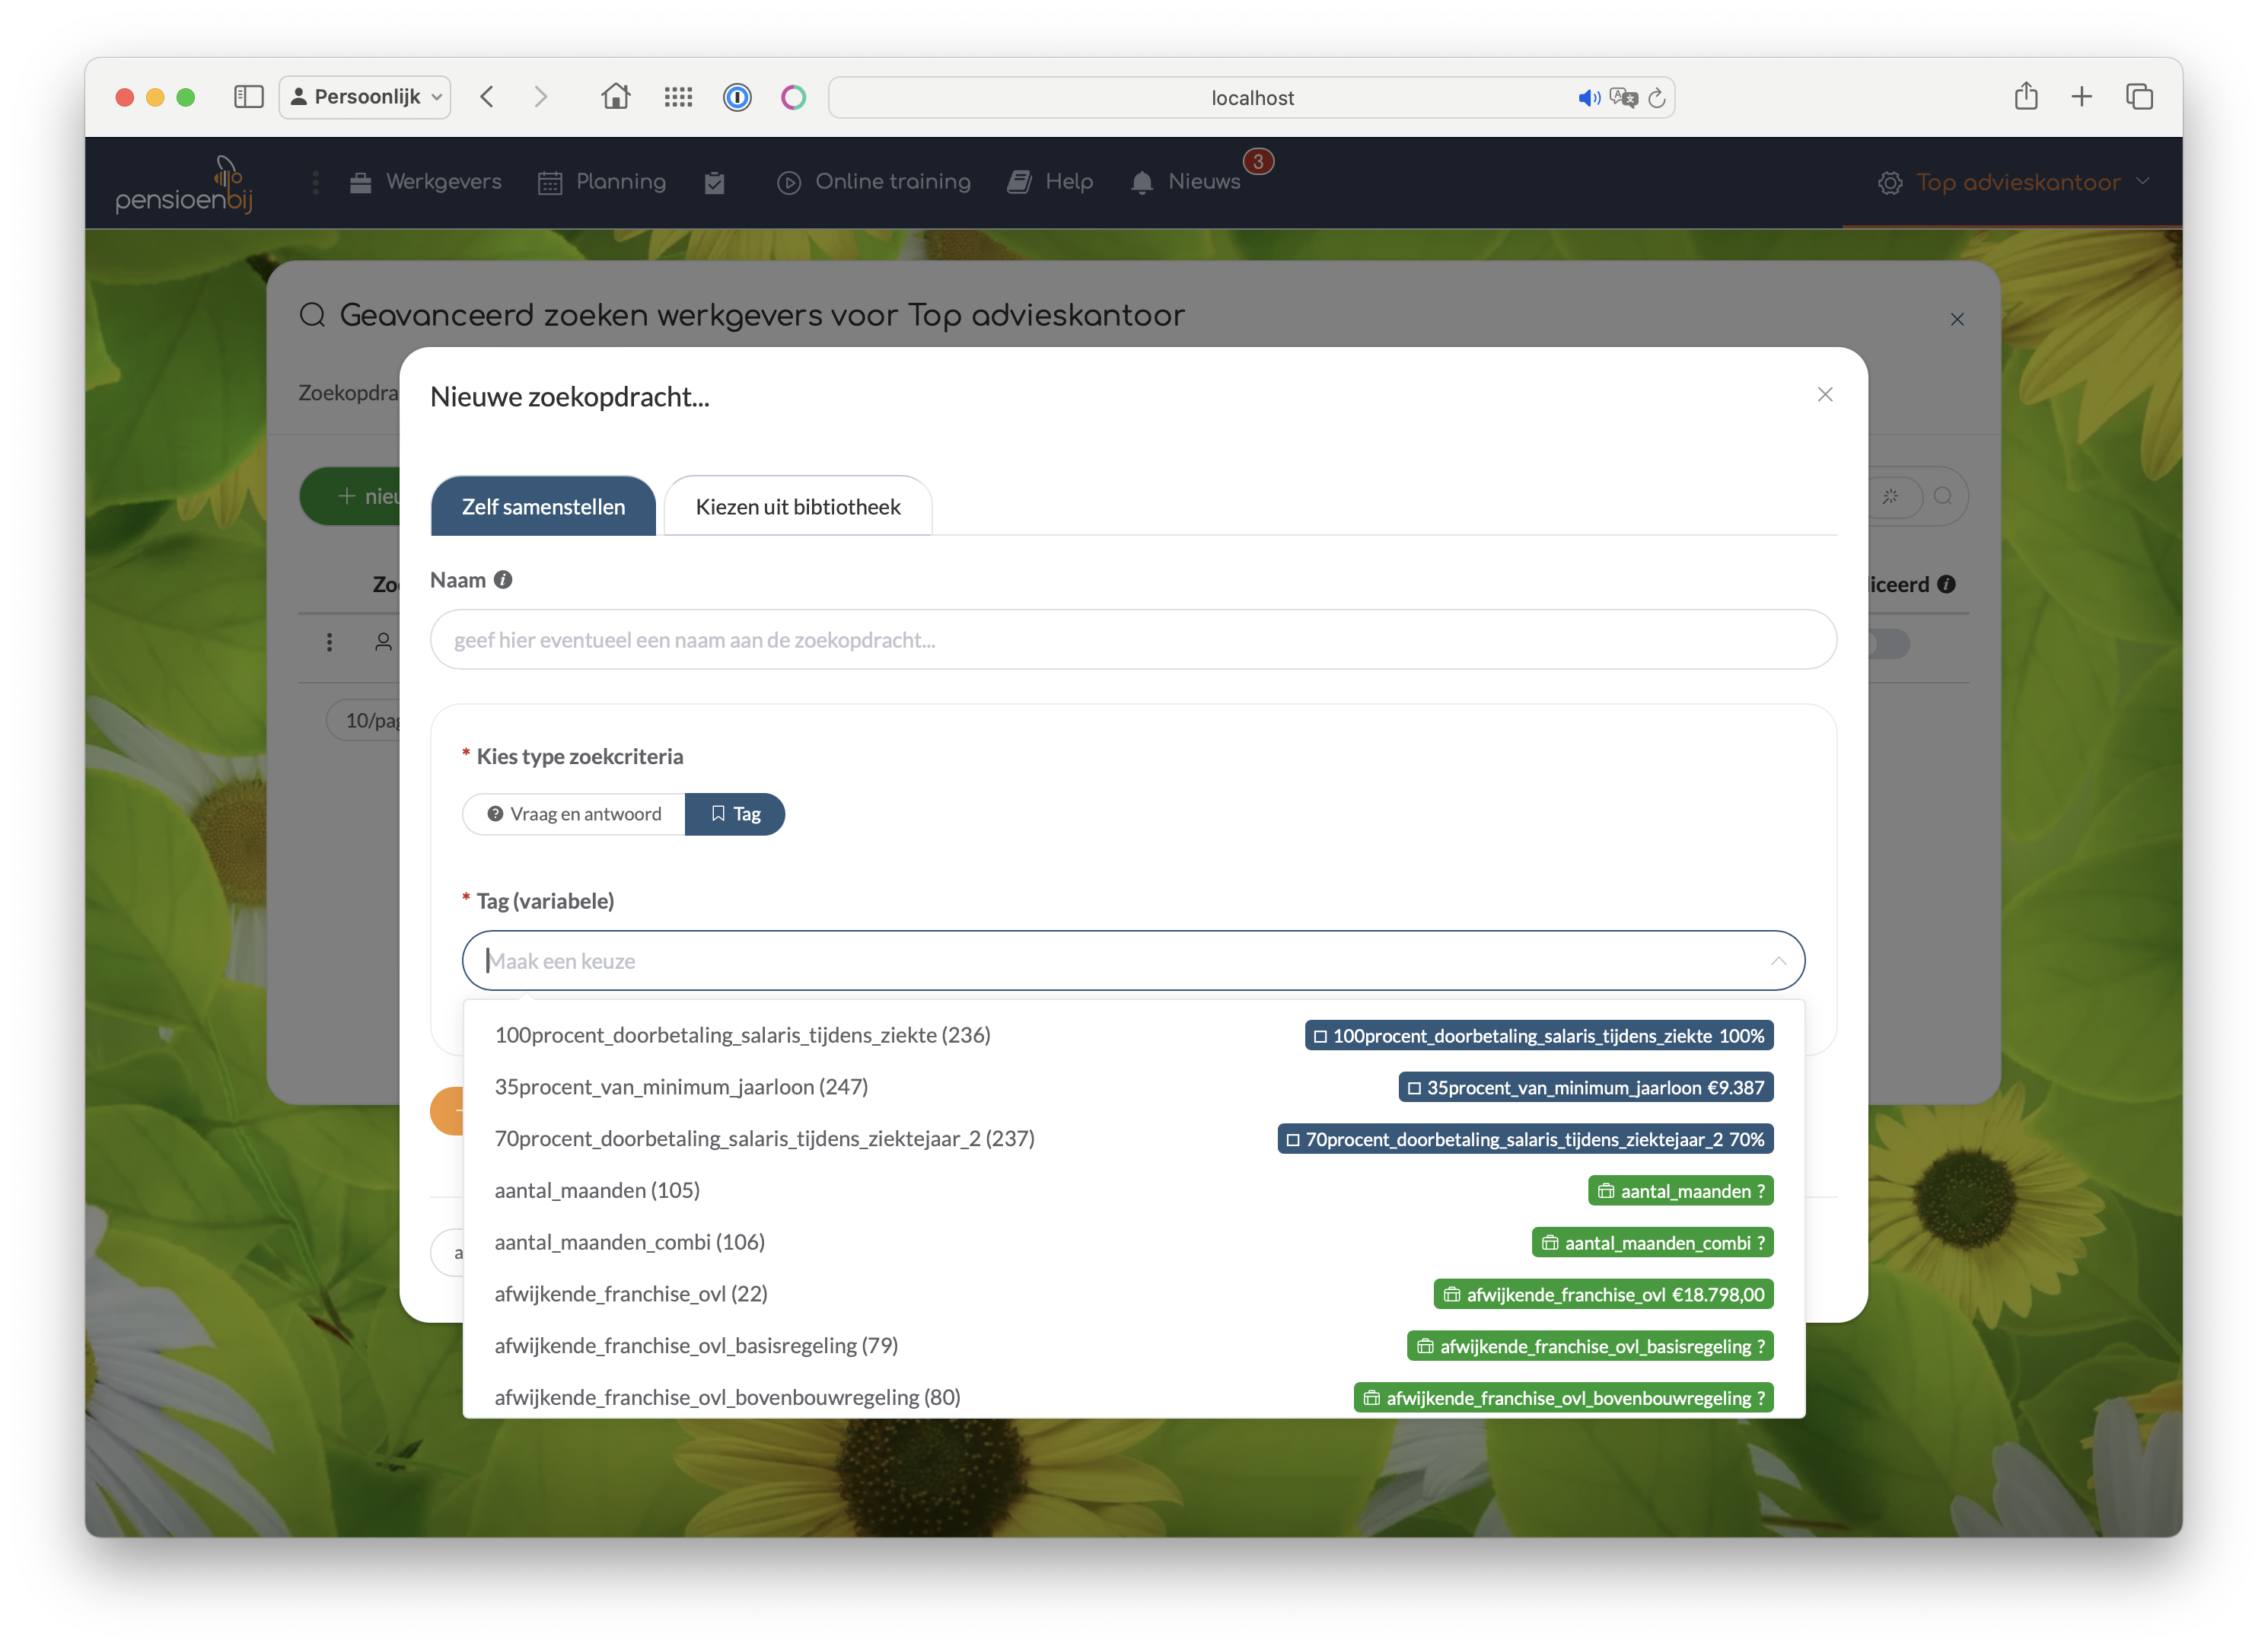Viewport: 2268px width, 1650px height.
Task: Click the localhost address bar
Action: [1251, 97]
